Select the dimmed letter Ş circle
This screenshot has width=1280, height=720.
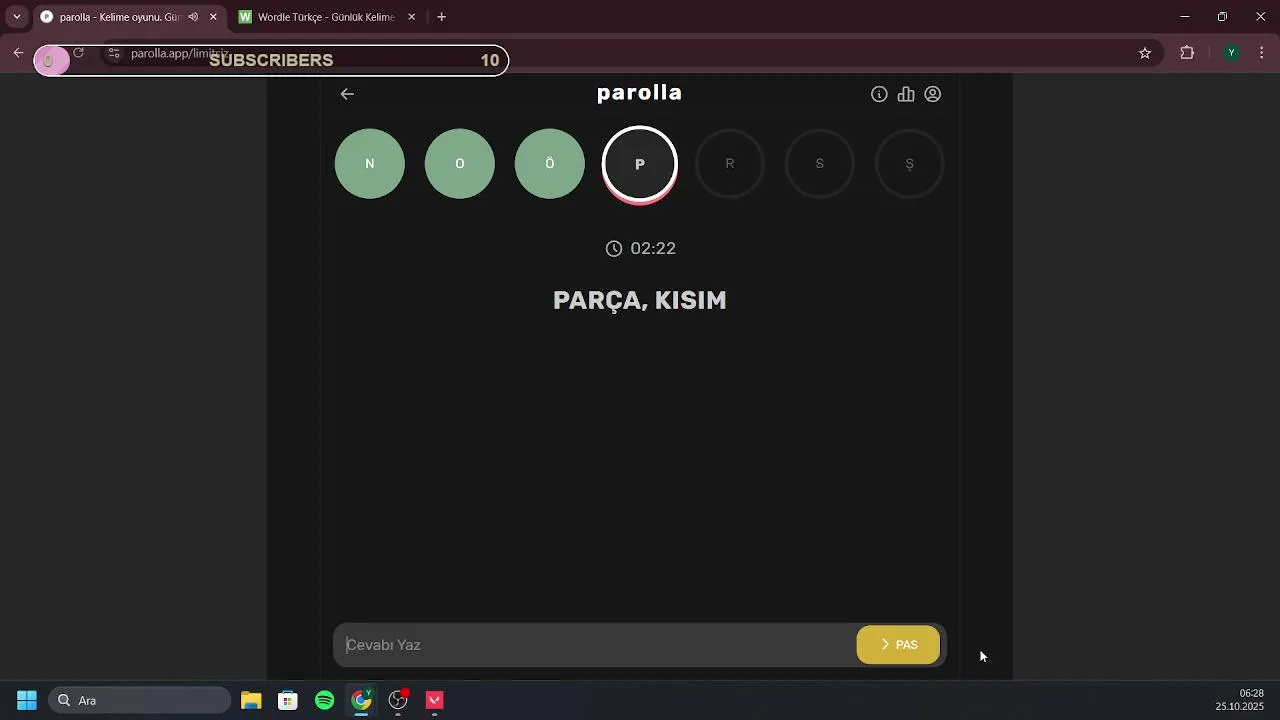[910, 164]
